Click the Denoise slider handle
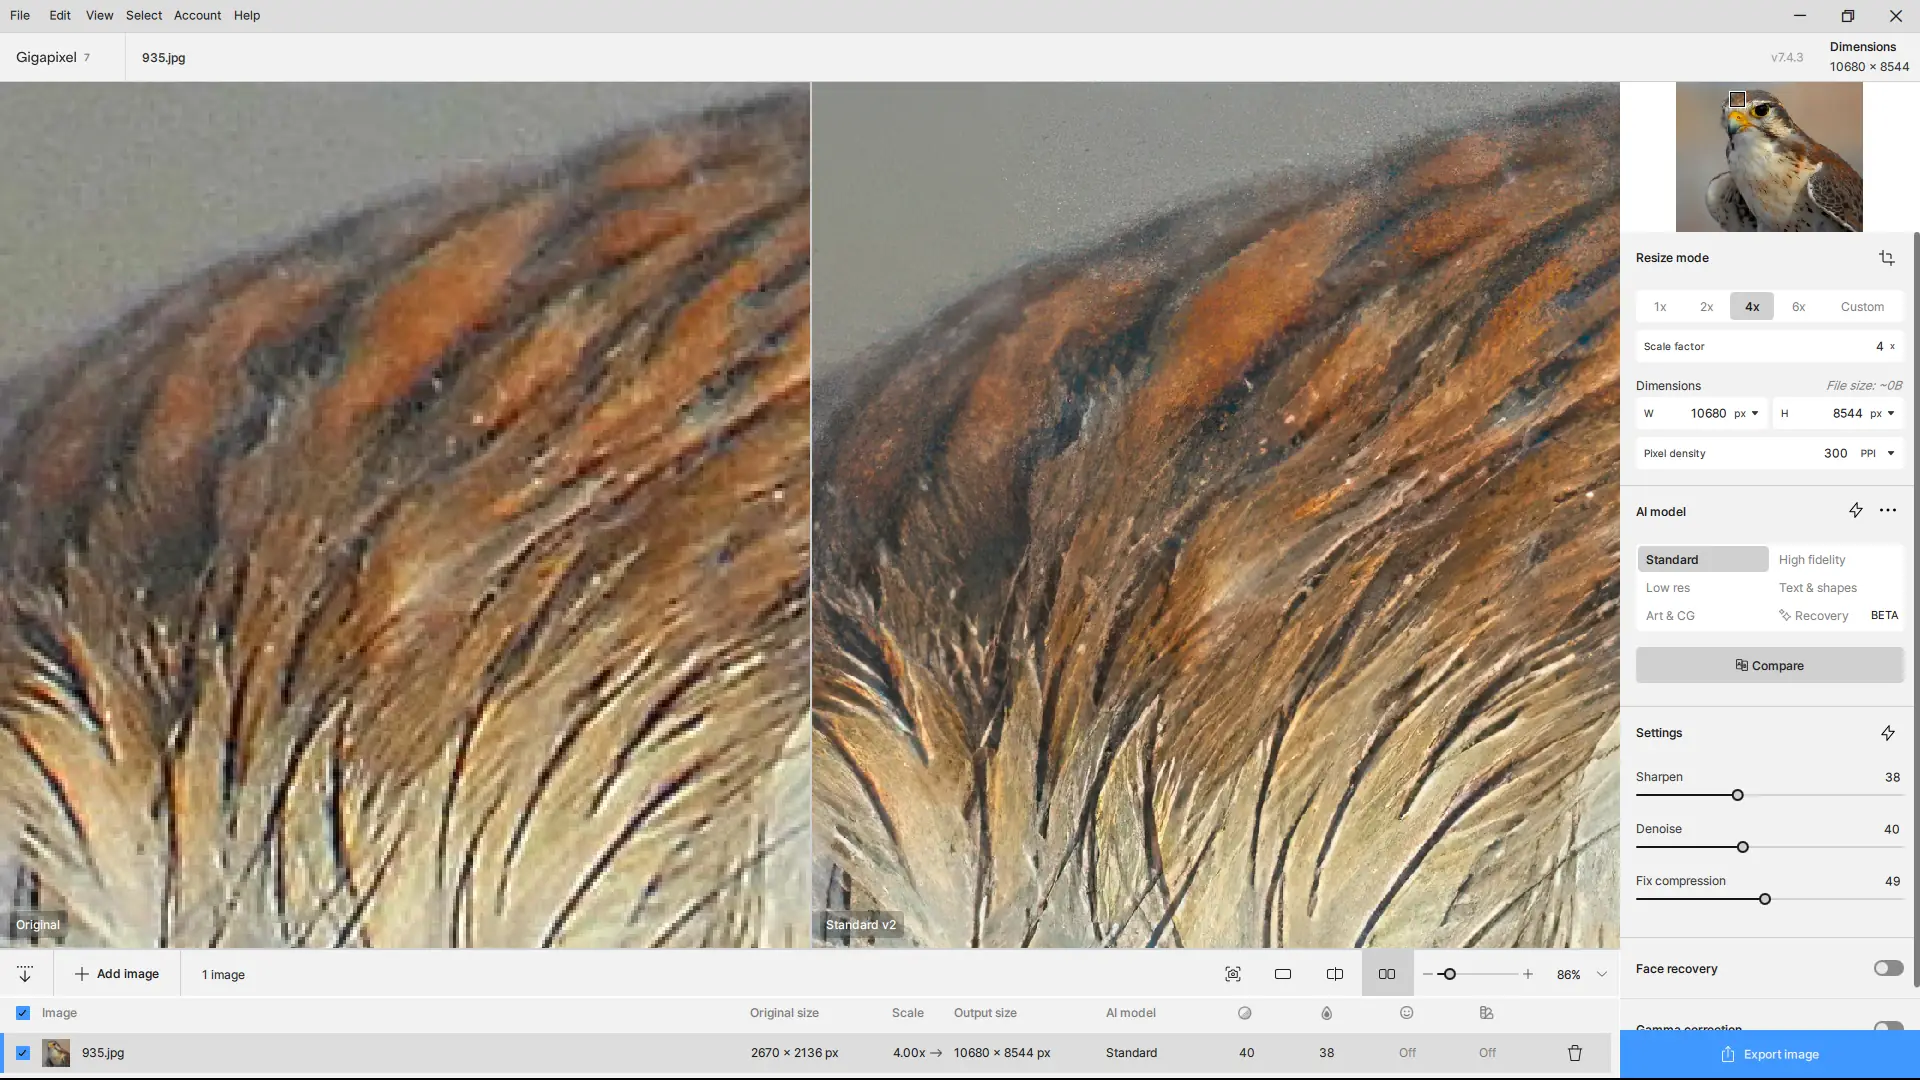Viewport: 1920px width, 1080px height. (1742, 847)
